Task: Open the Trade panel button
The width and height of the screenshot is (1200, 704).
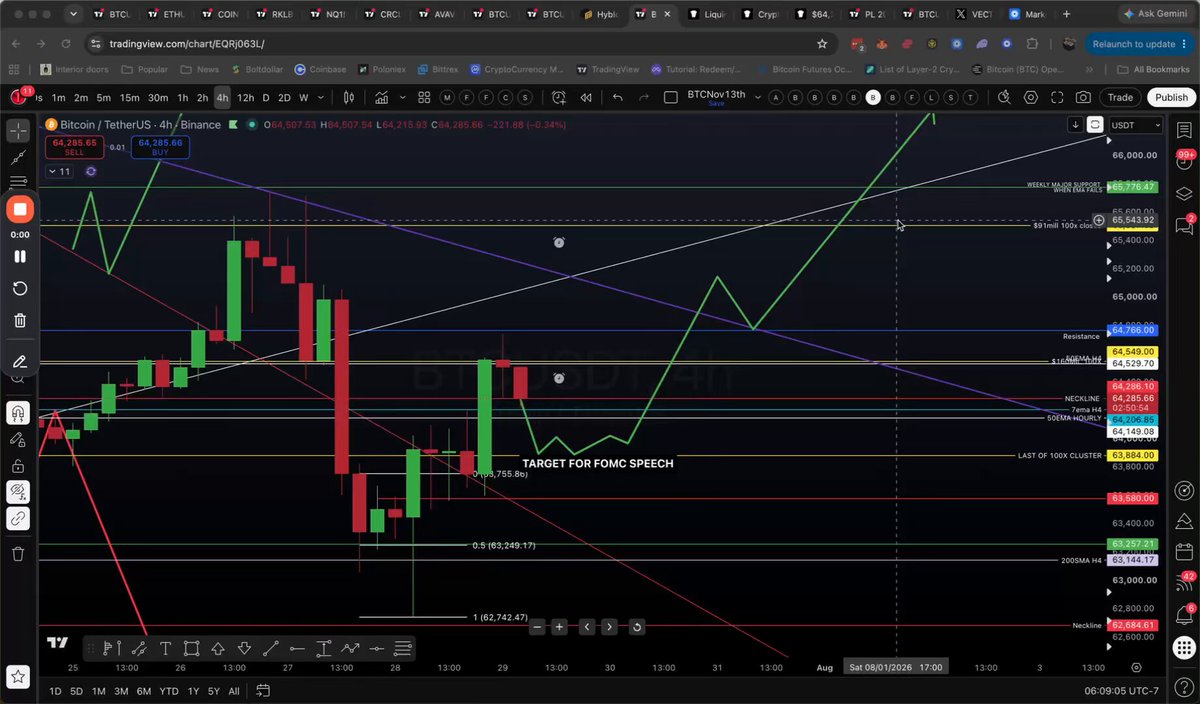Action: (x=1120, y=97)
